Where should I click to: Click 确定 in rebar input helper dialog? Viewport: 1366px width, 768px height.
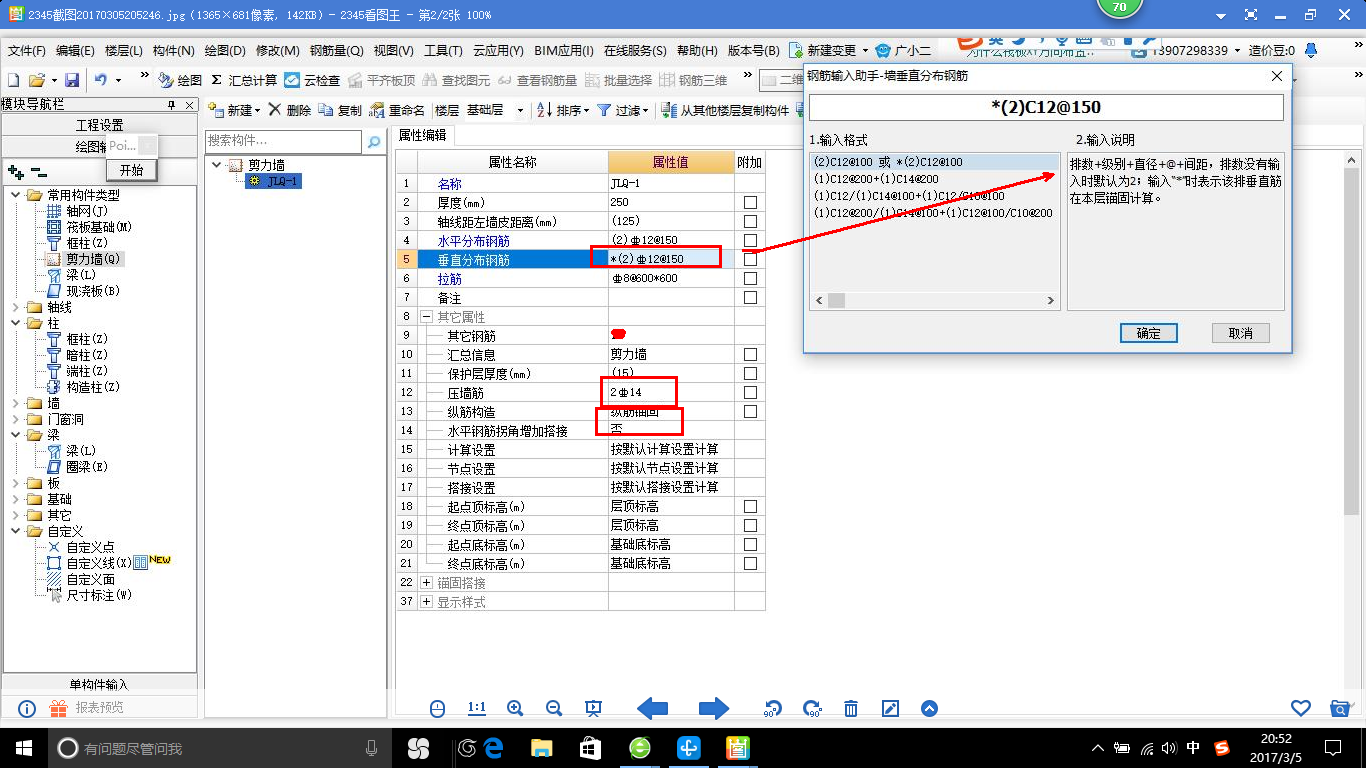click(x=1148, y=333)
